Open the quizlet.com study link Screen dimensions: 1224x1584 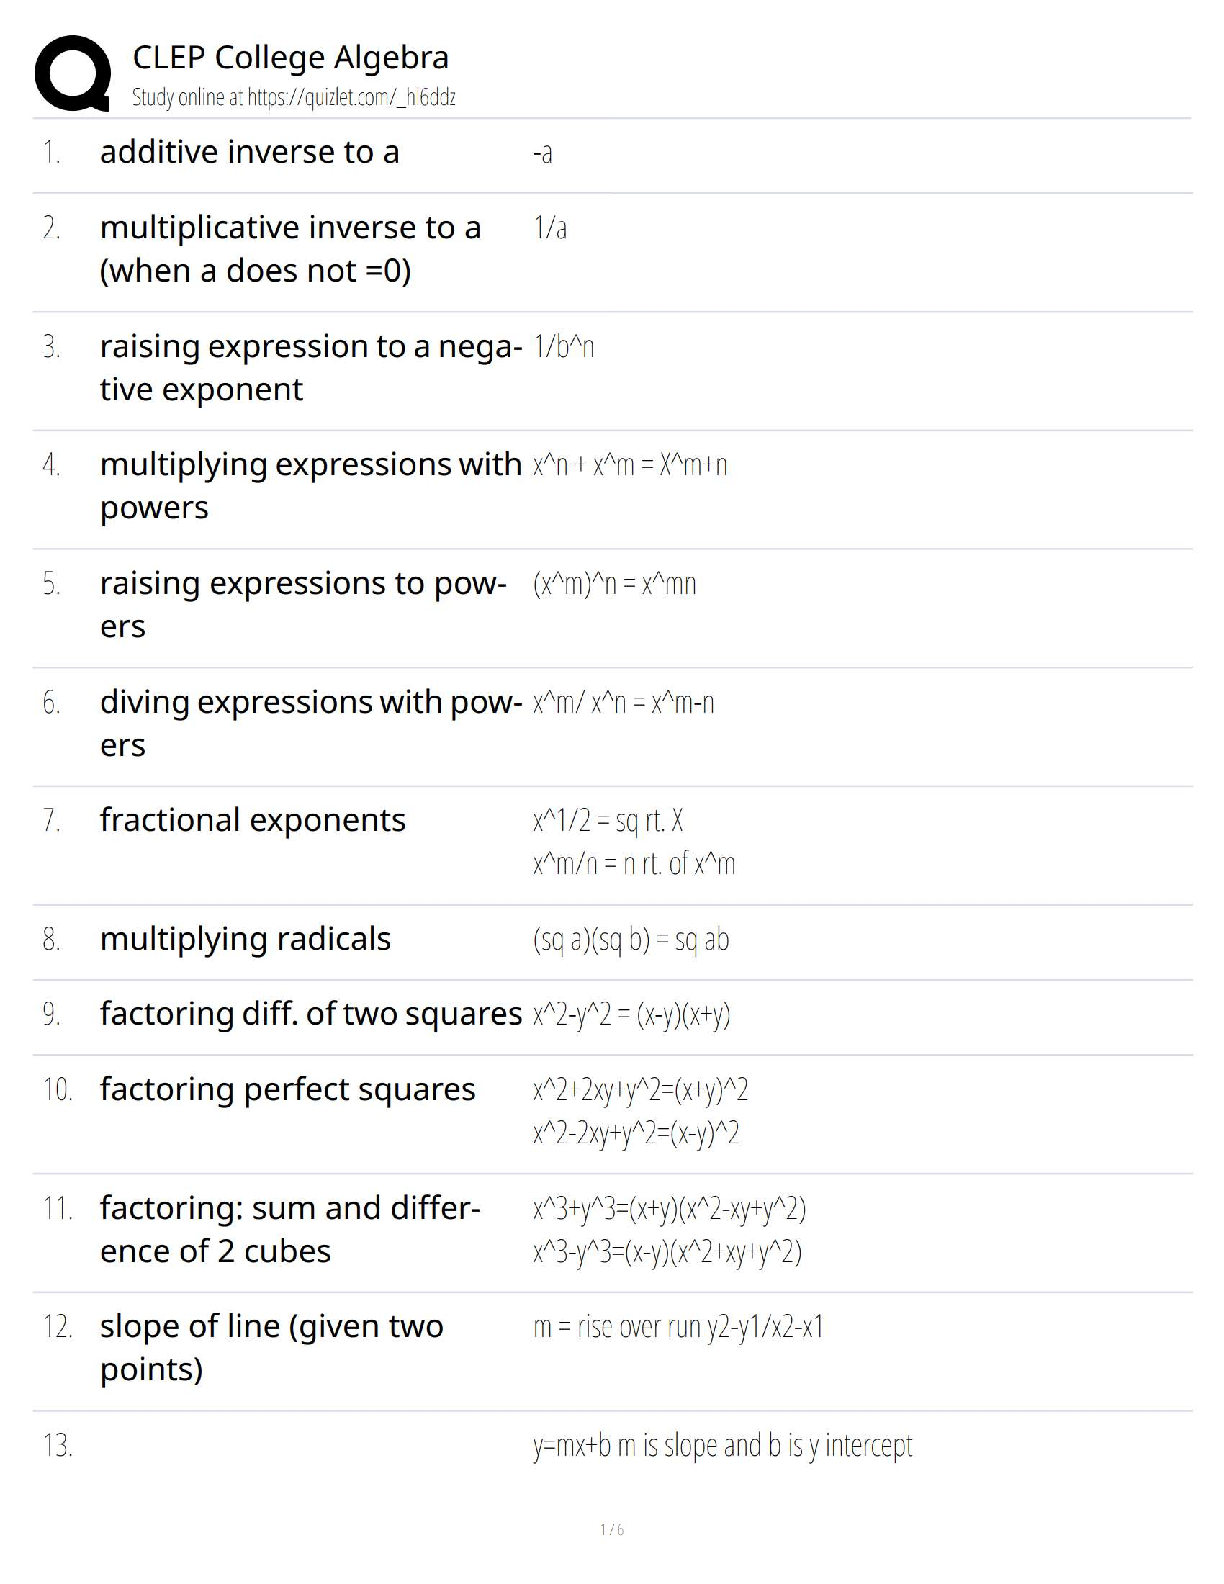[294, 97]
